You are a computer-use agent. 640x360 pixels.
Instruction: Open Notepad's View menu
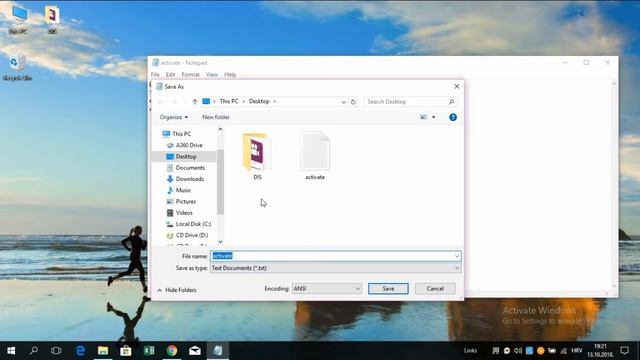211,75
